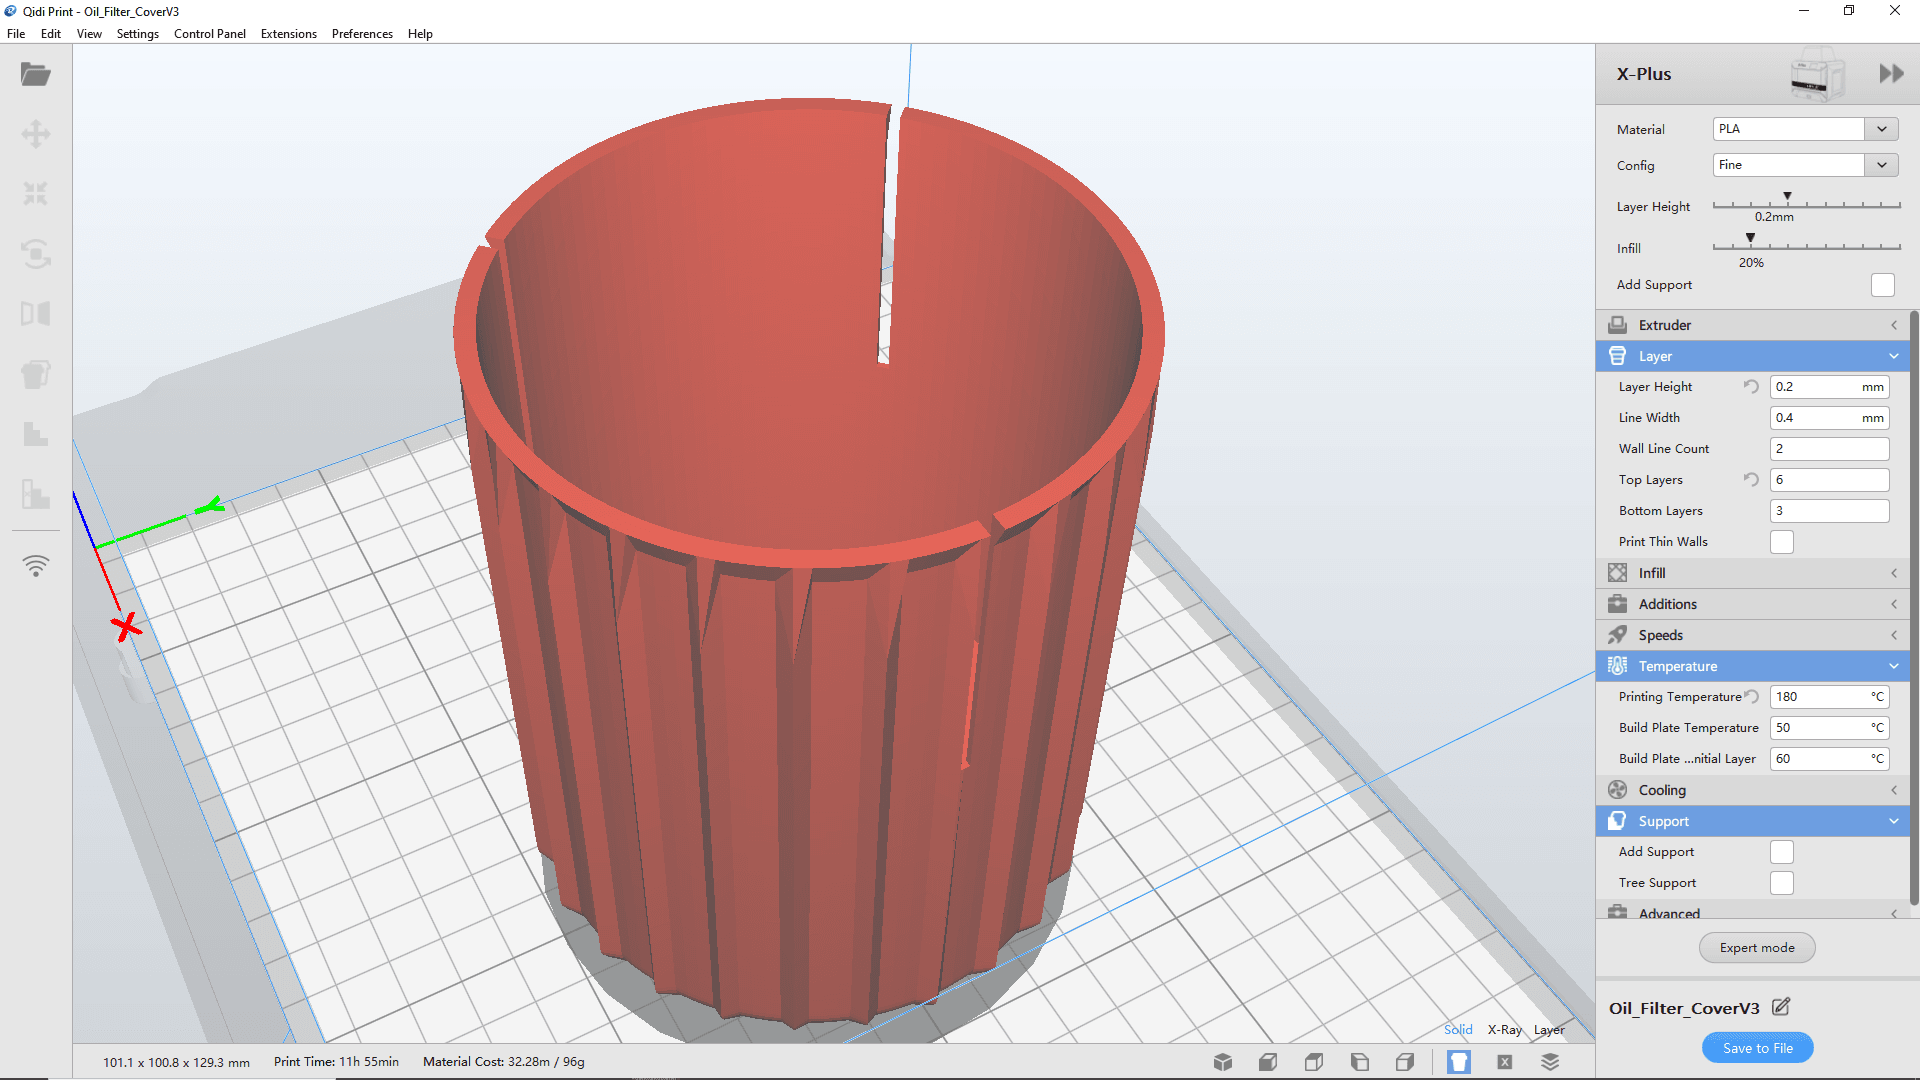Open the Help menu
The width and height of the screenshot is (1920, 1080).
(420, 34)
